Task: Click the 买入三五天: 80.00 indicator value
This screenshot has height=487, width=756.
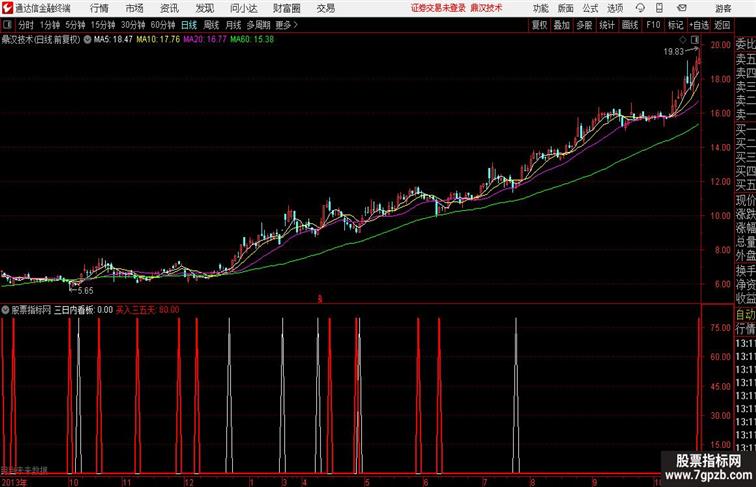Action: 148,310
